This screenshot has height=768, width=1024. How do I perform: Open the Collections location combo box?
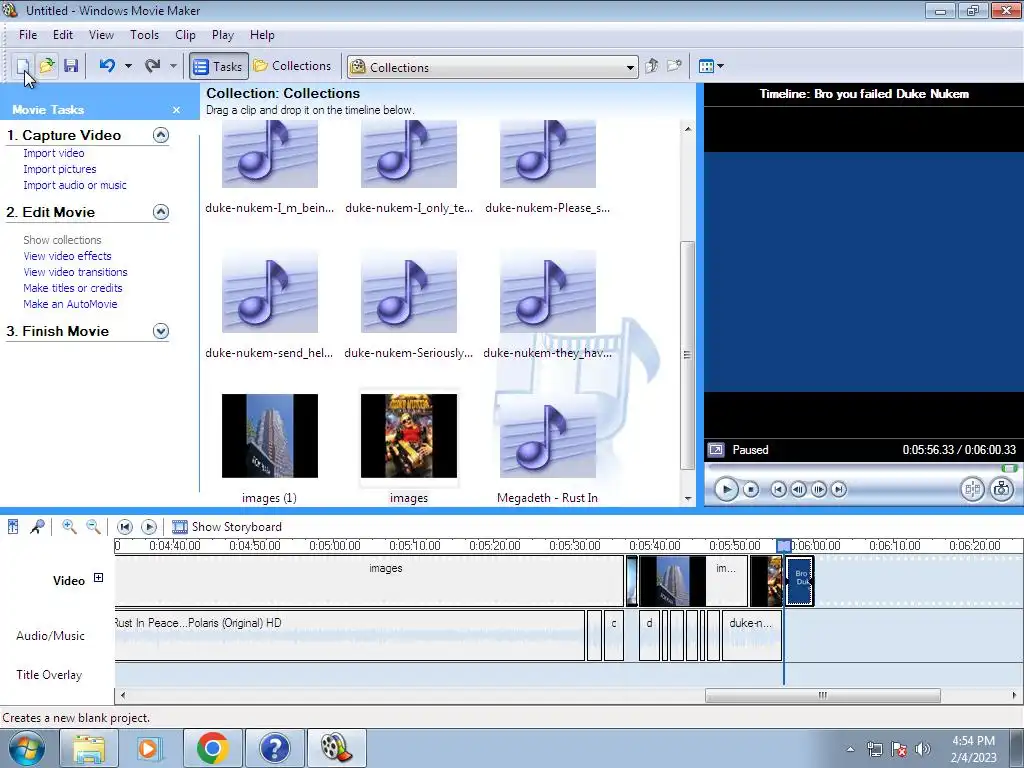click(x=492, y=67)
